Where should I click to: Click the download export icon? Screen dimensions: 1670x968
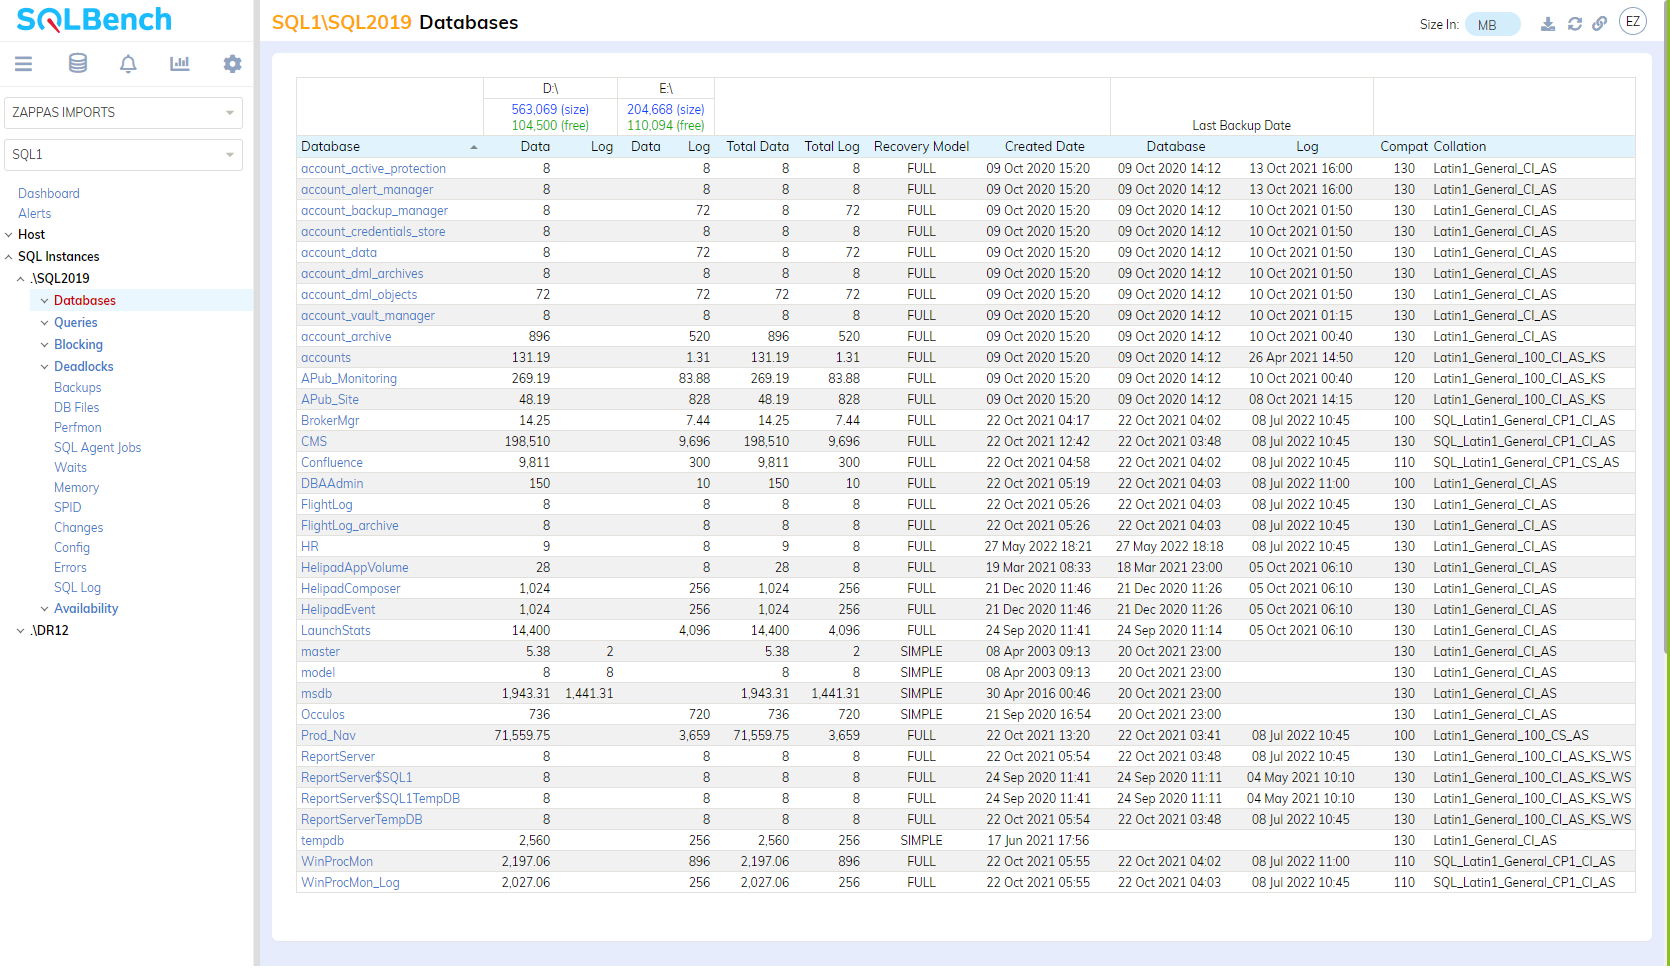1548,24
